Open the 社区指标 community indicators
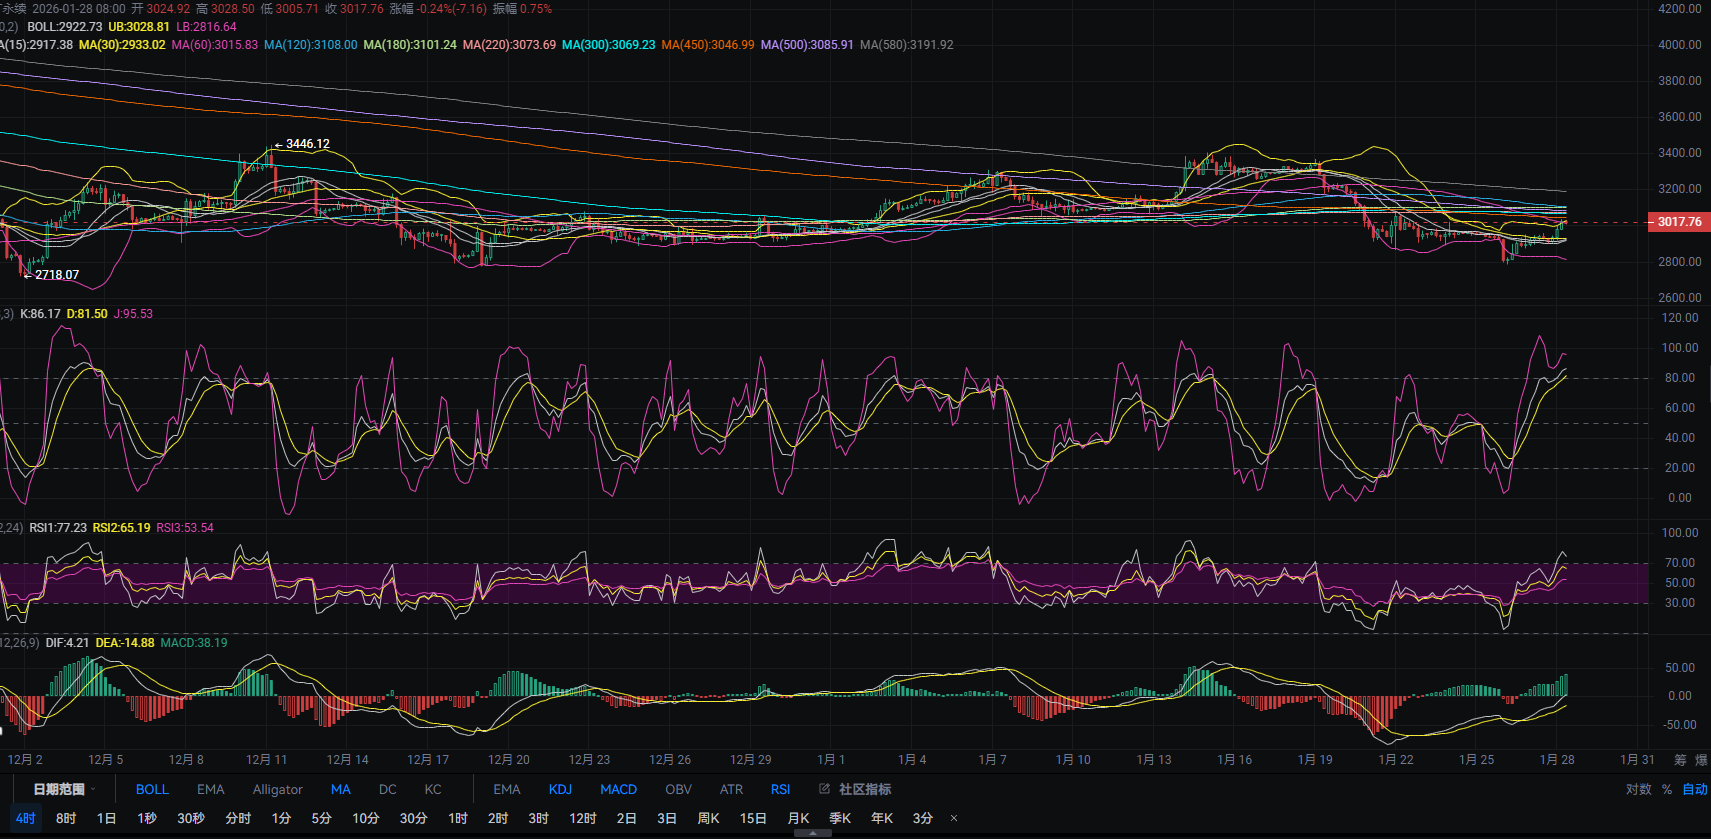The image size is (1711, 839). point(865,789)
